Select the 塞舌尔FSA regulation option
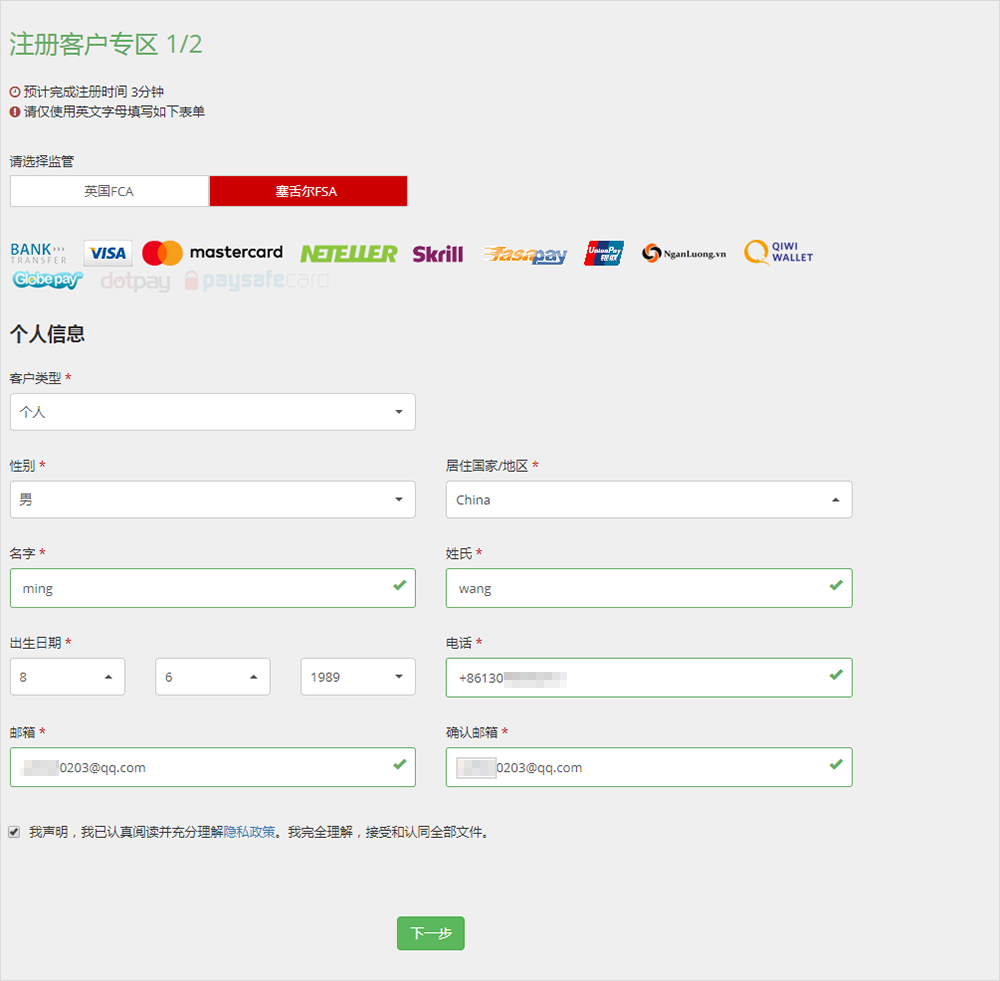 coord(308,190)
